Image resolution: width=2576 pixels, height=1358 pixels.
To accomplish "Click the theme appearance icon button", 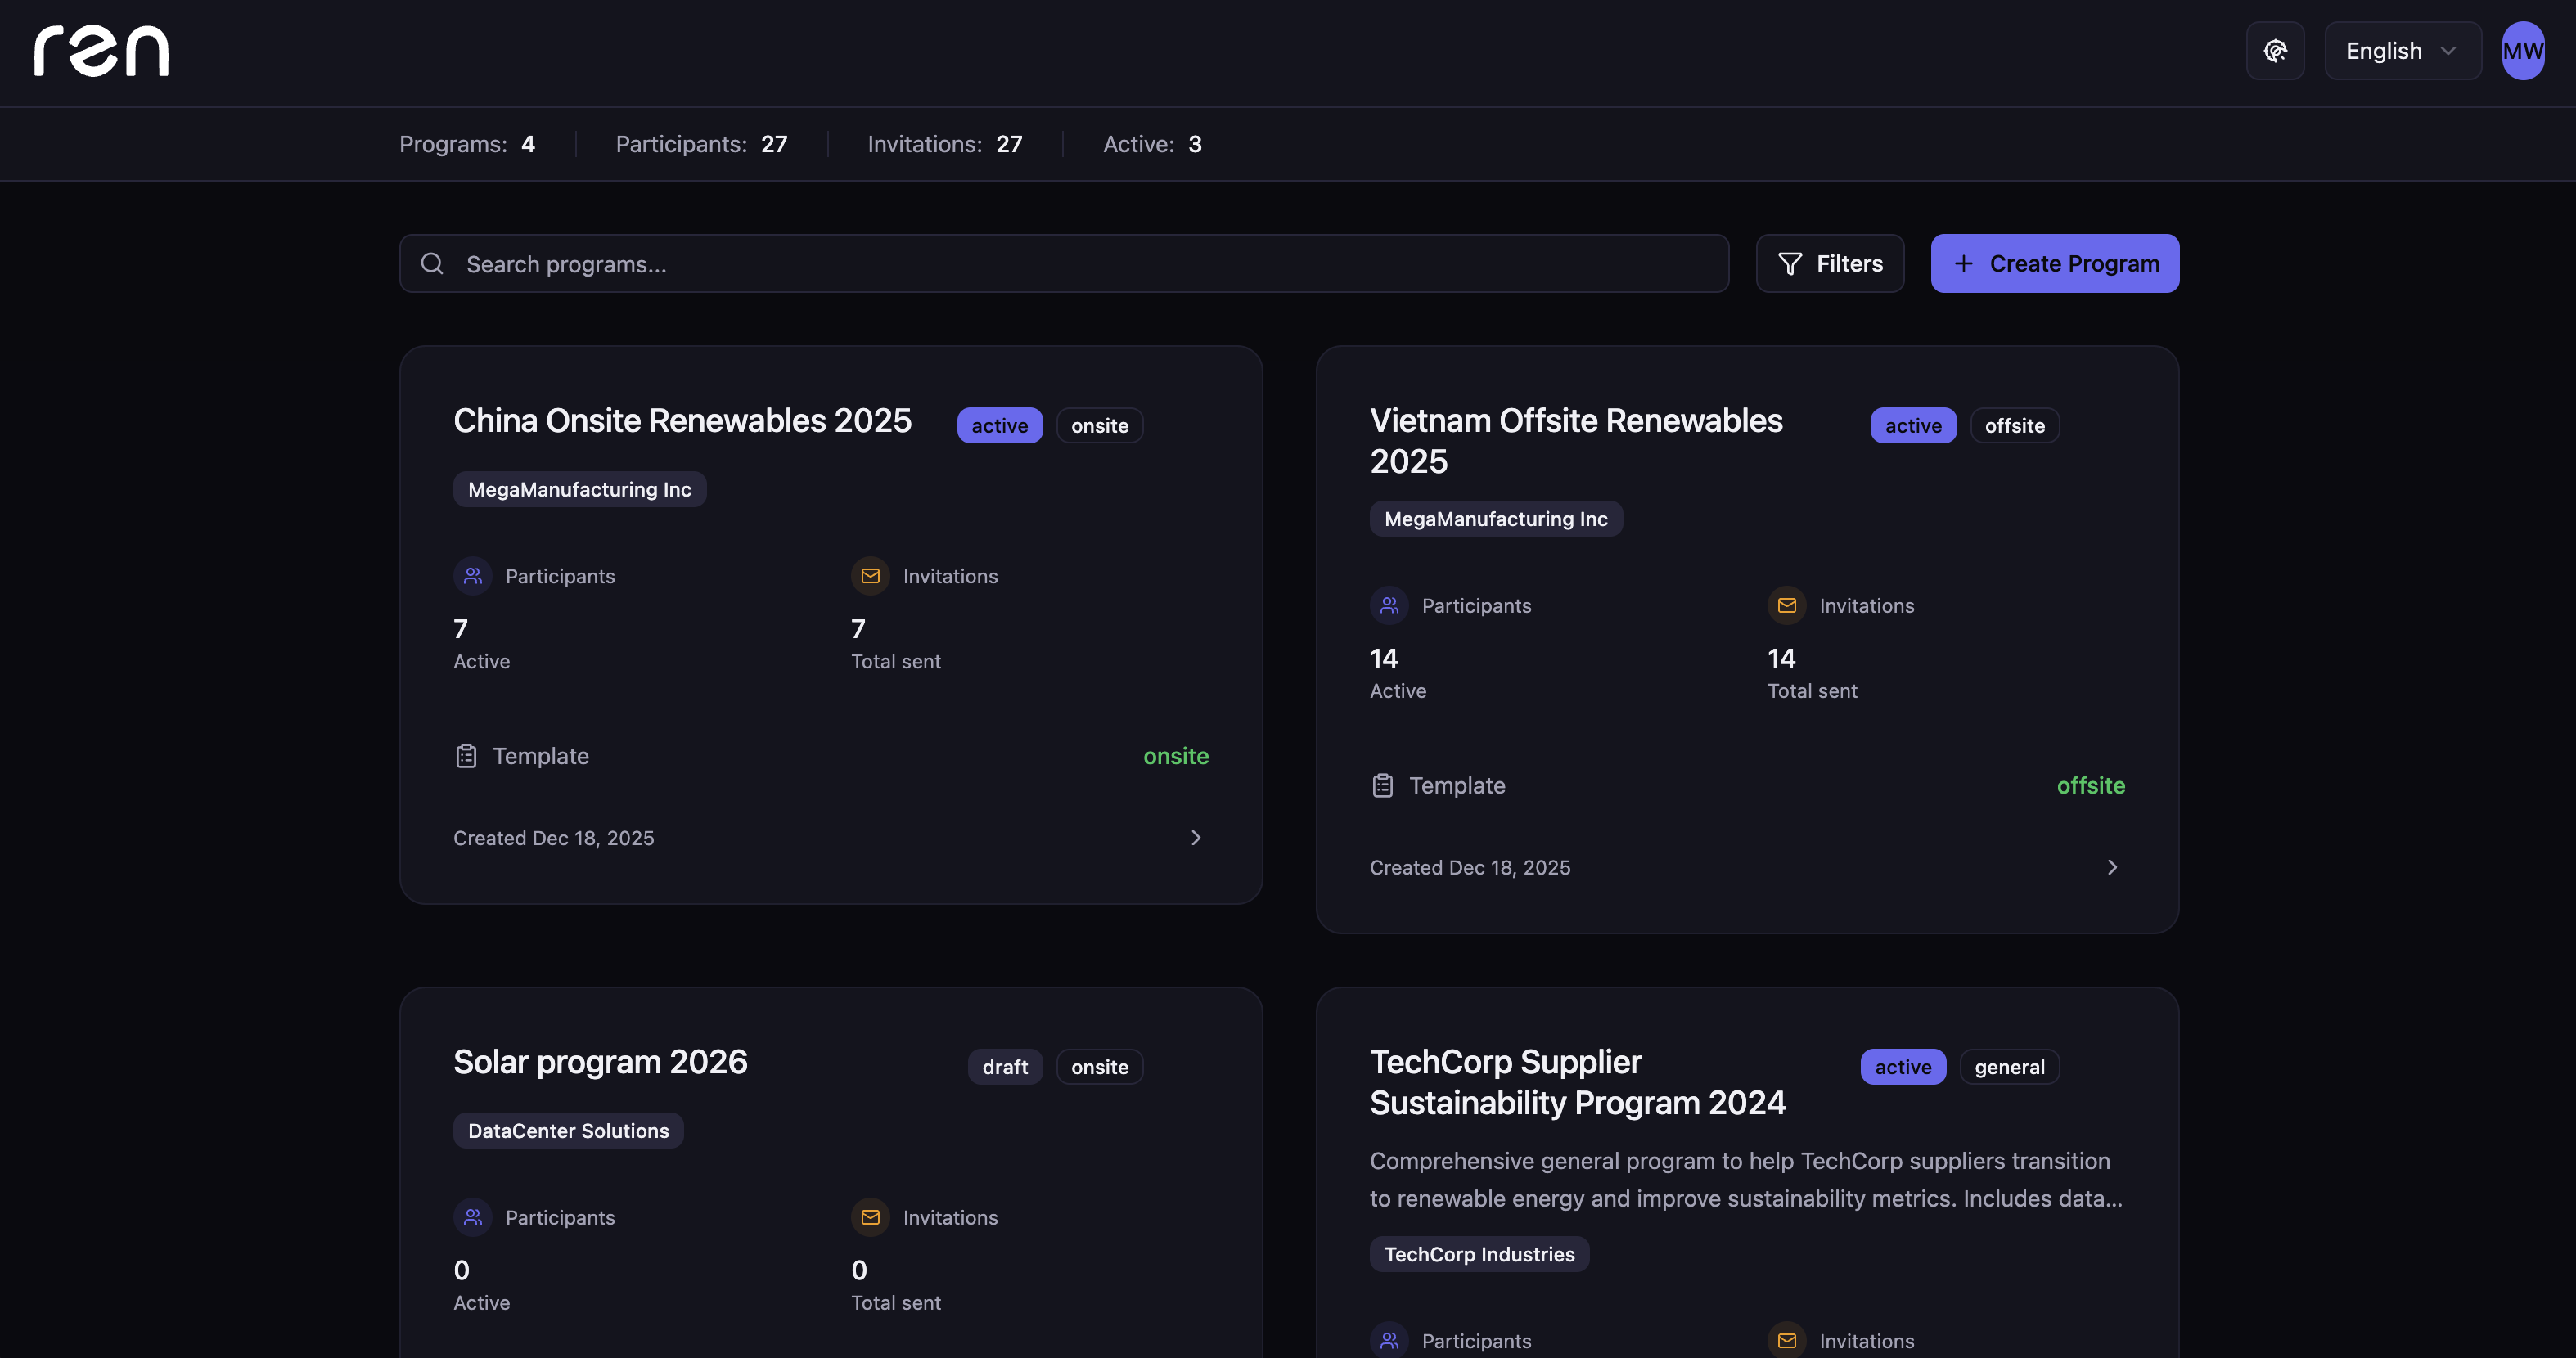I will point(2275,51).
